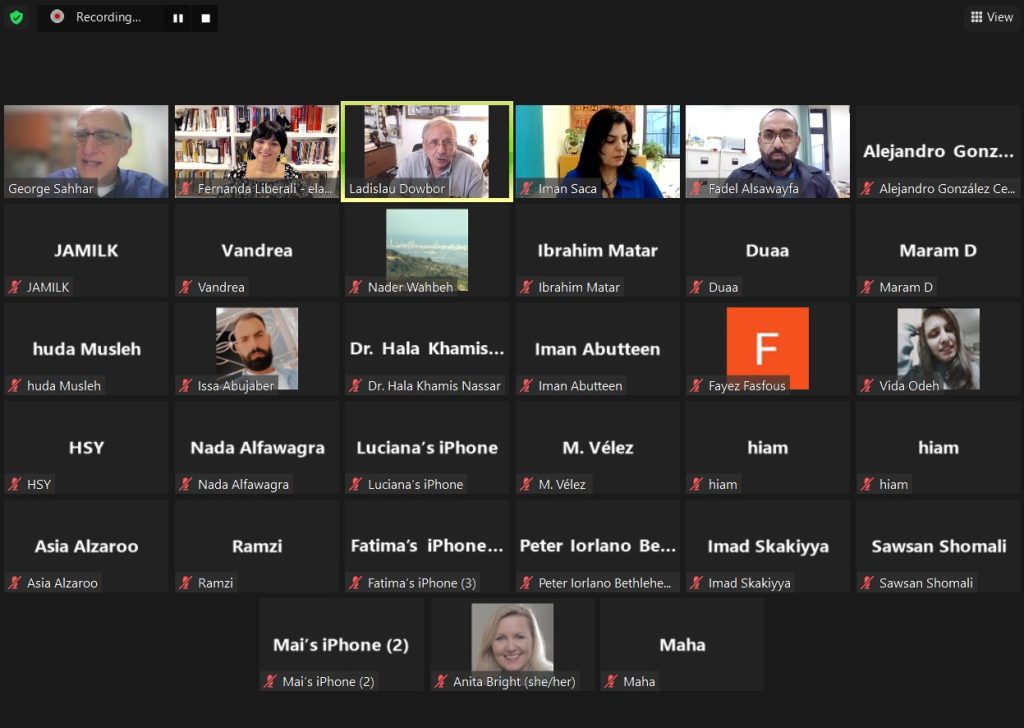Screen dimensions: 1024x728
Task: Click muted mic icon beside Asia Alzaroo
Action: tap(15, 583)
